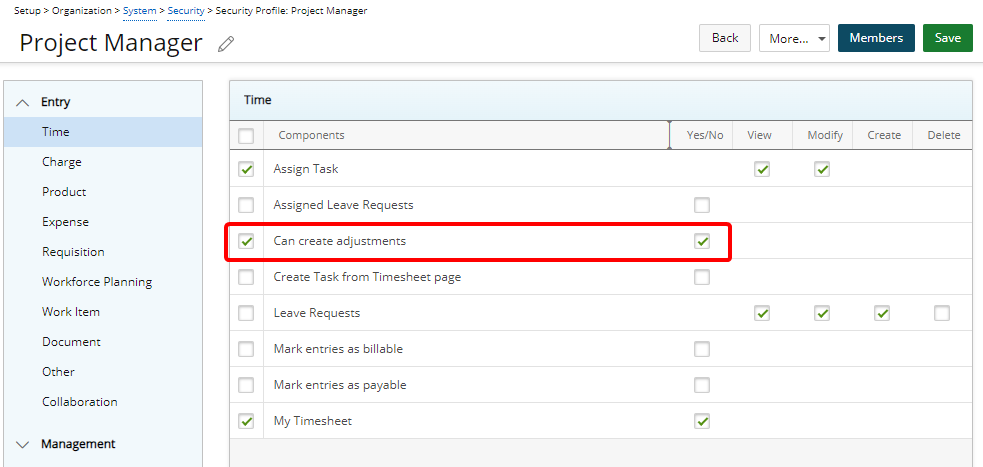Open the More... dropdown menu
Viewport: 983px width, 467px height.
[794, 38]
